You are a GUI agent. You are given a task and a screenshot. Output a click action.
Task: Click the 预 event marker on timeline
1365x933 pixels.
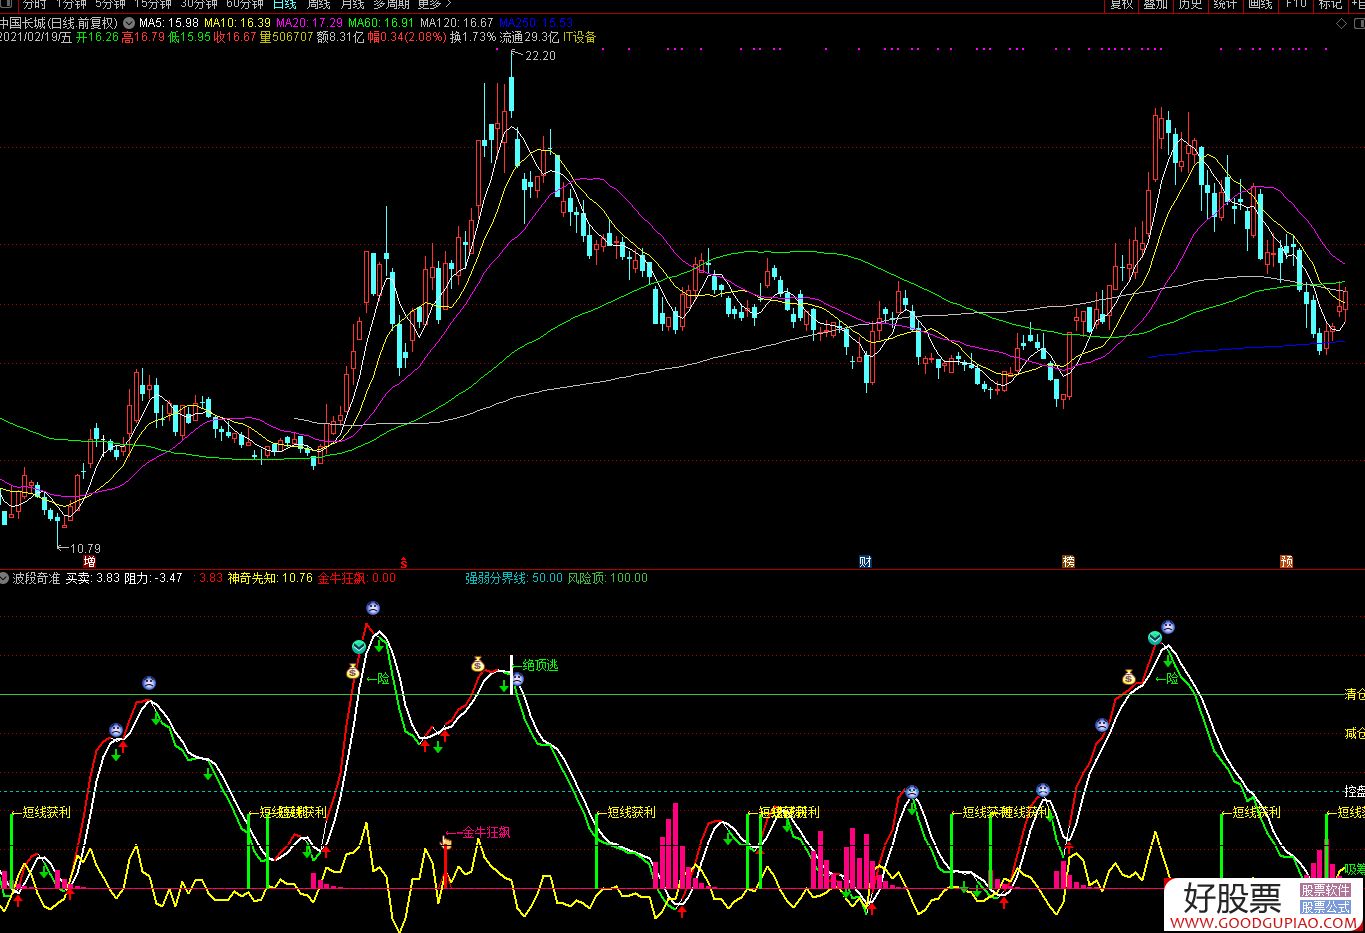1287,562
